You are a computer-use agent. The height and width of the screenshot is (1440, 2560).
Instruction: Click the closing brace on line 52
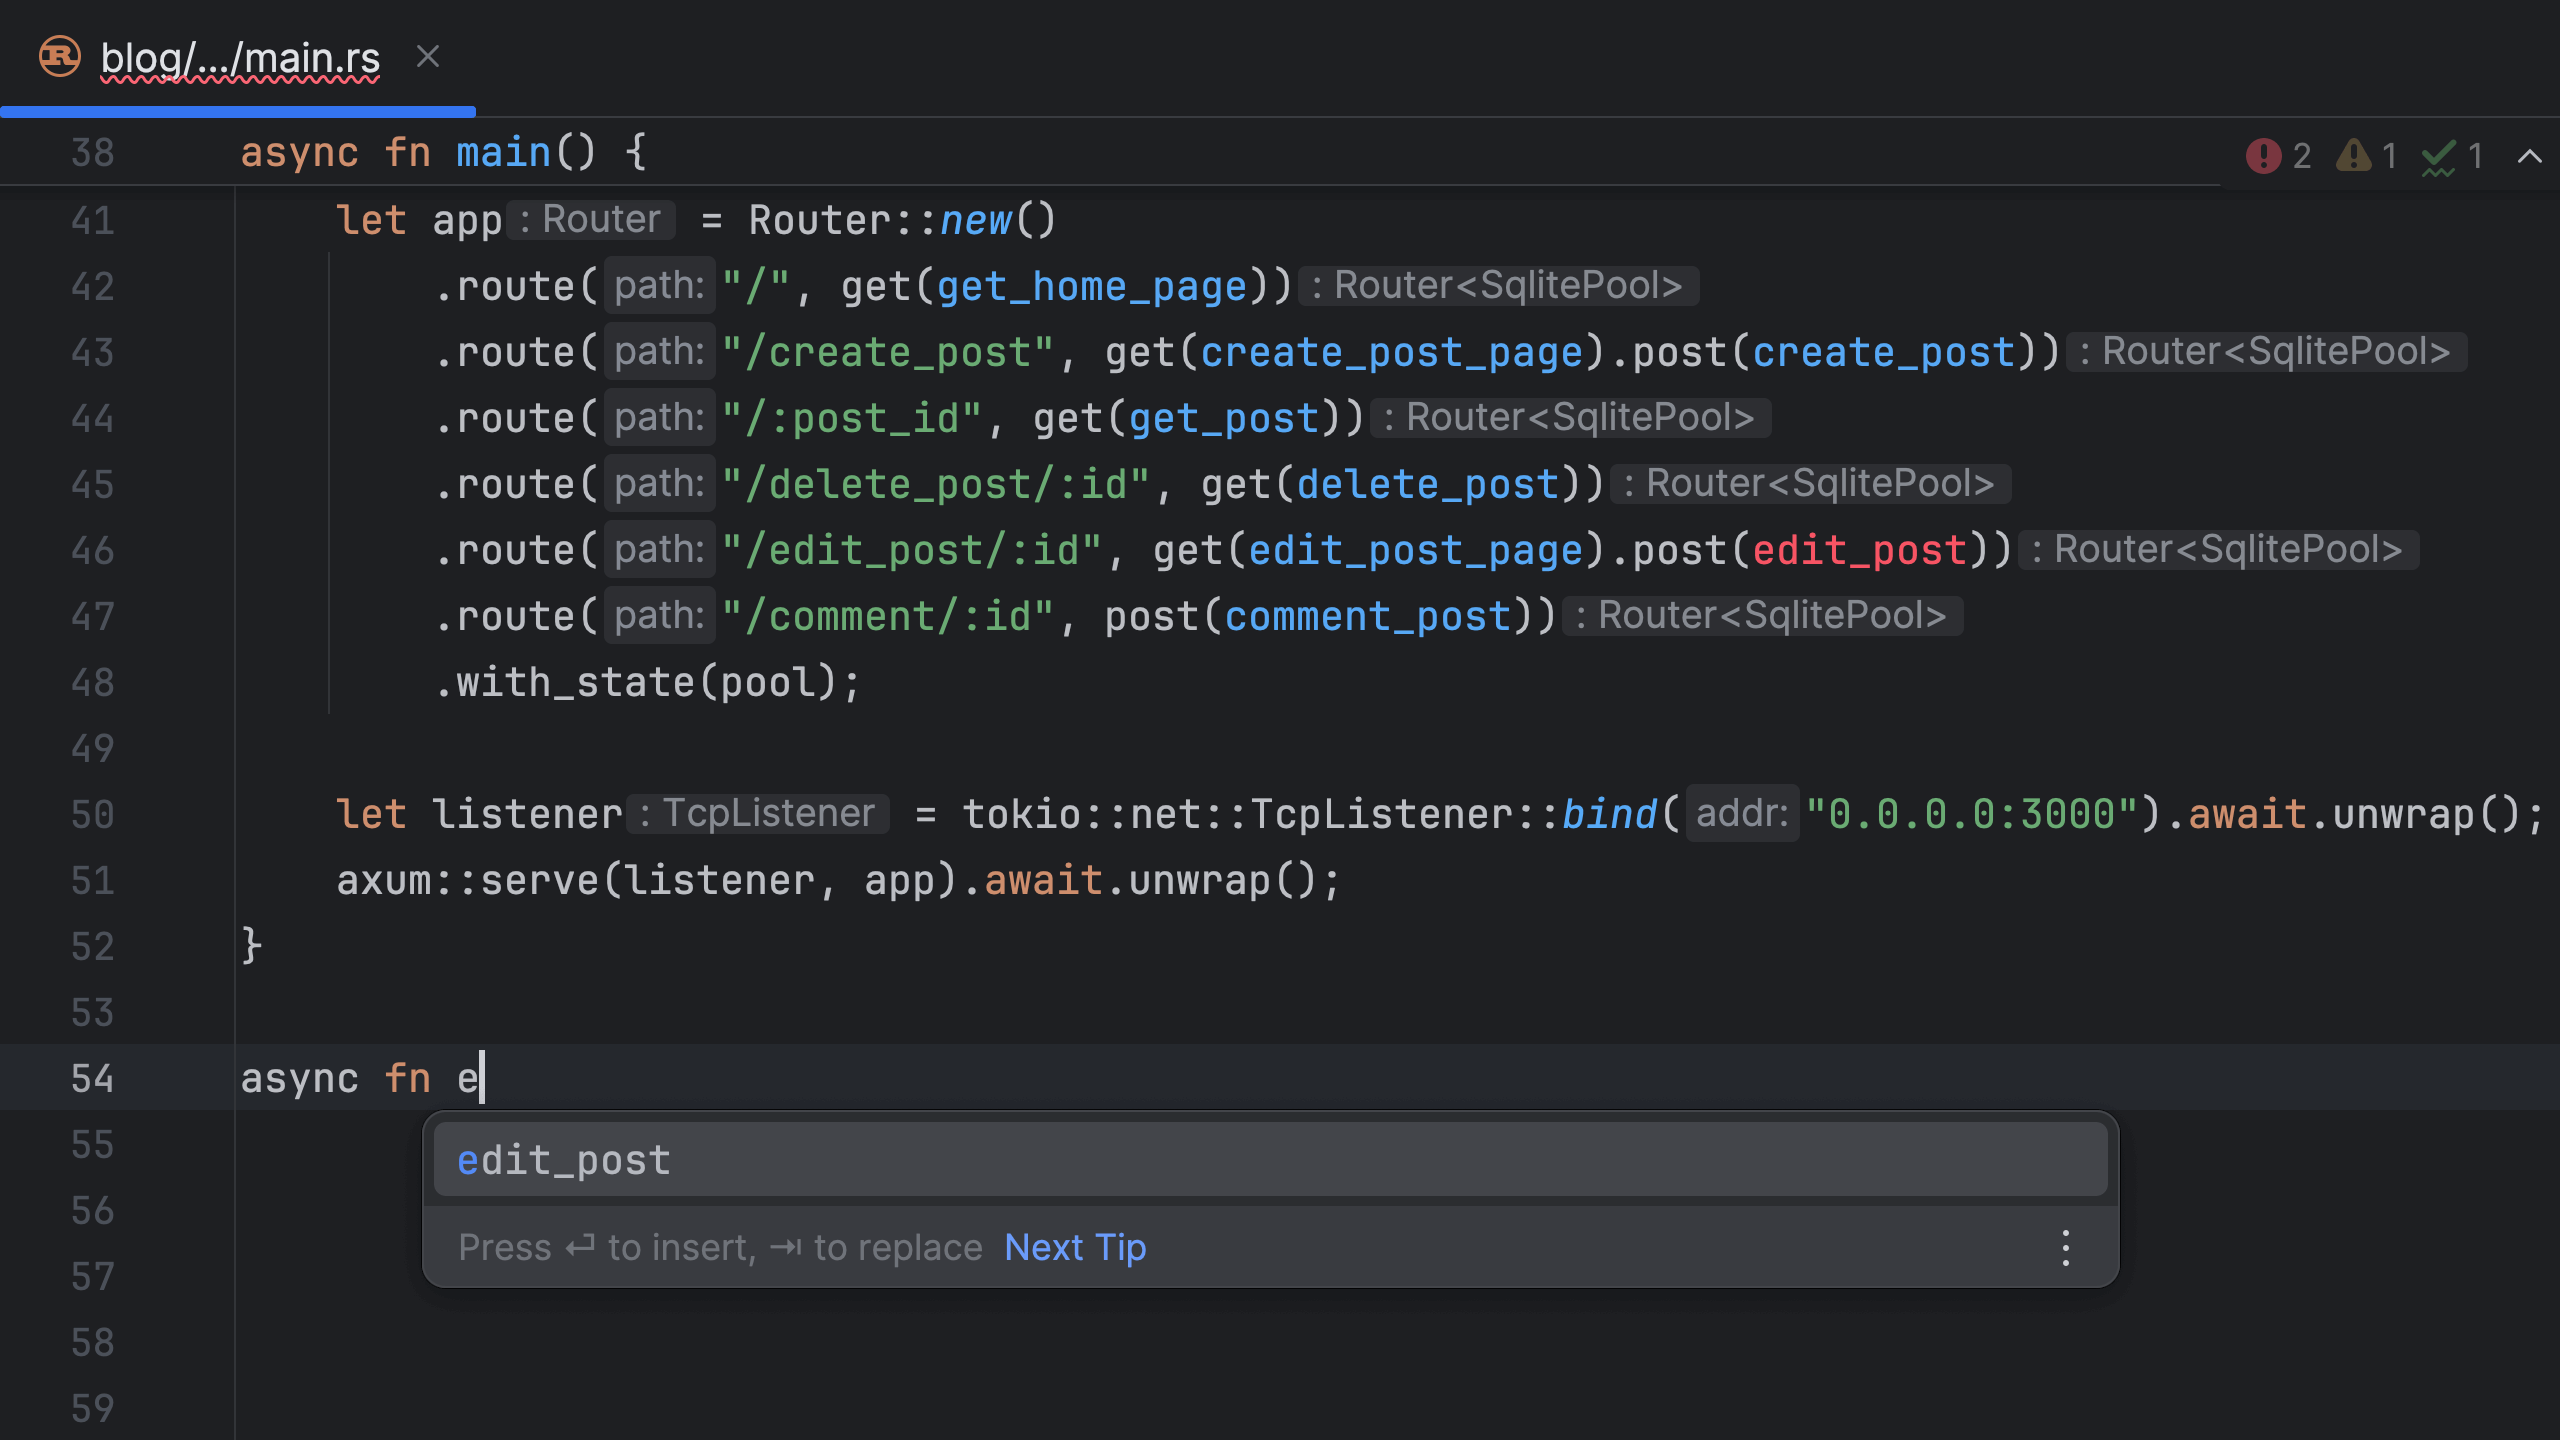click(251, 945)
